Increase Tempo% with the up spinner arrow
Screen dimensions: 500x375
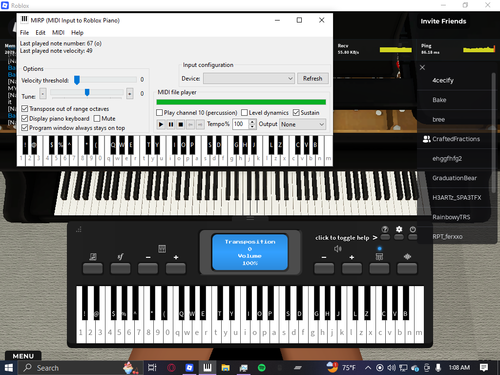(252, 122)
